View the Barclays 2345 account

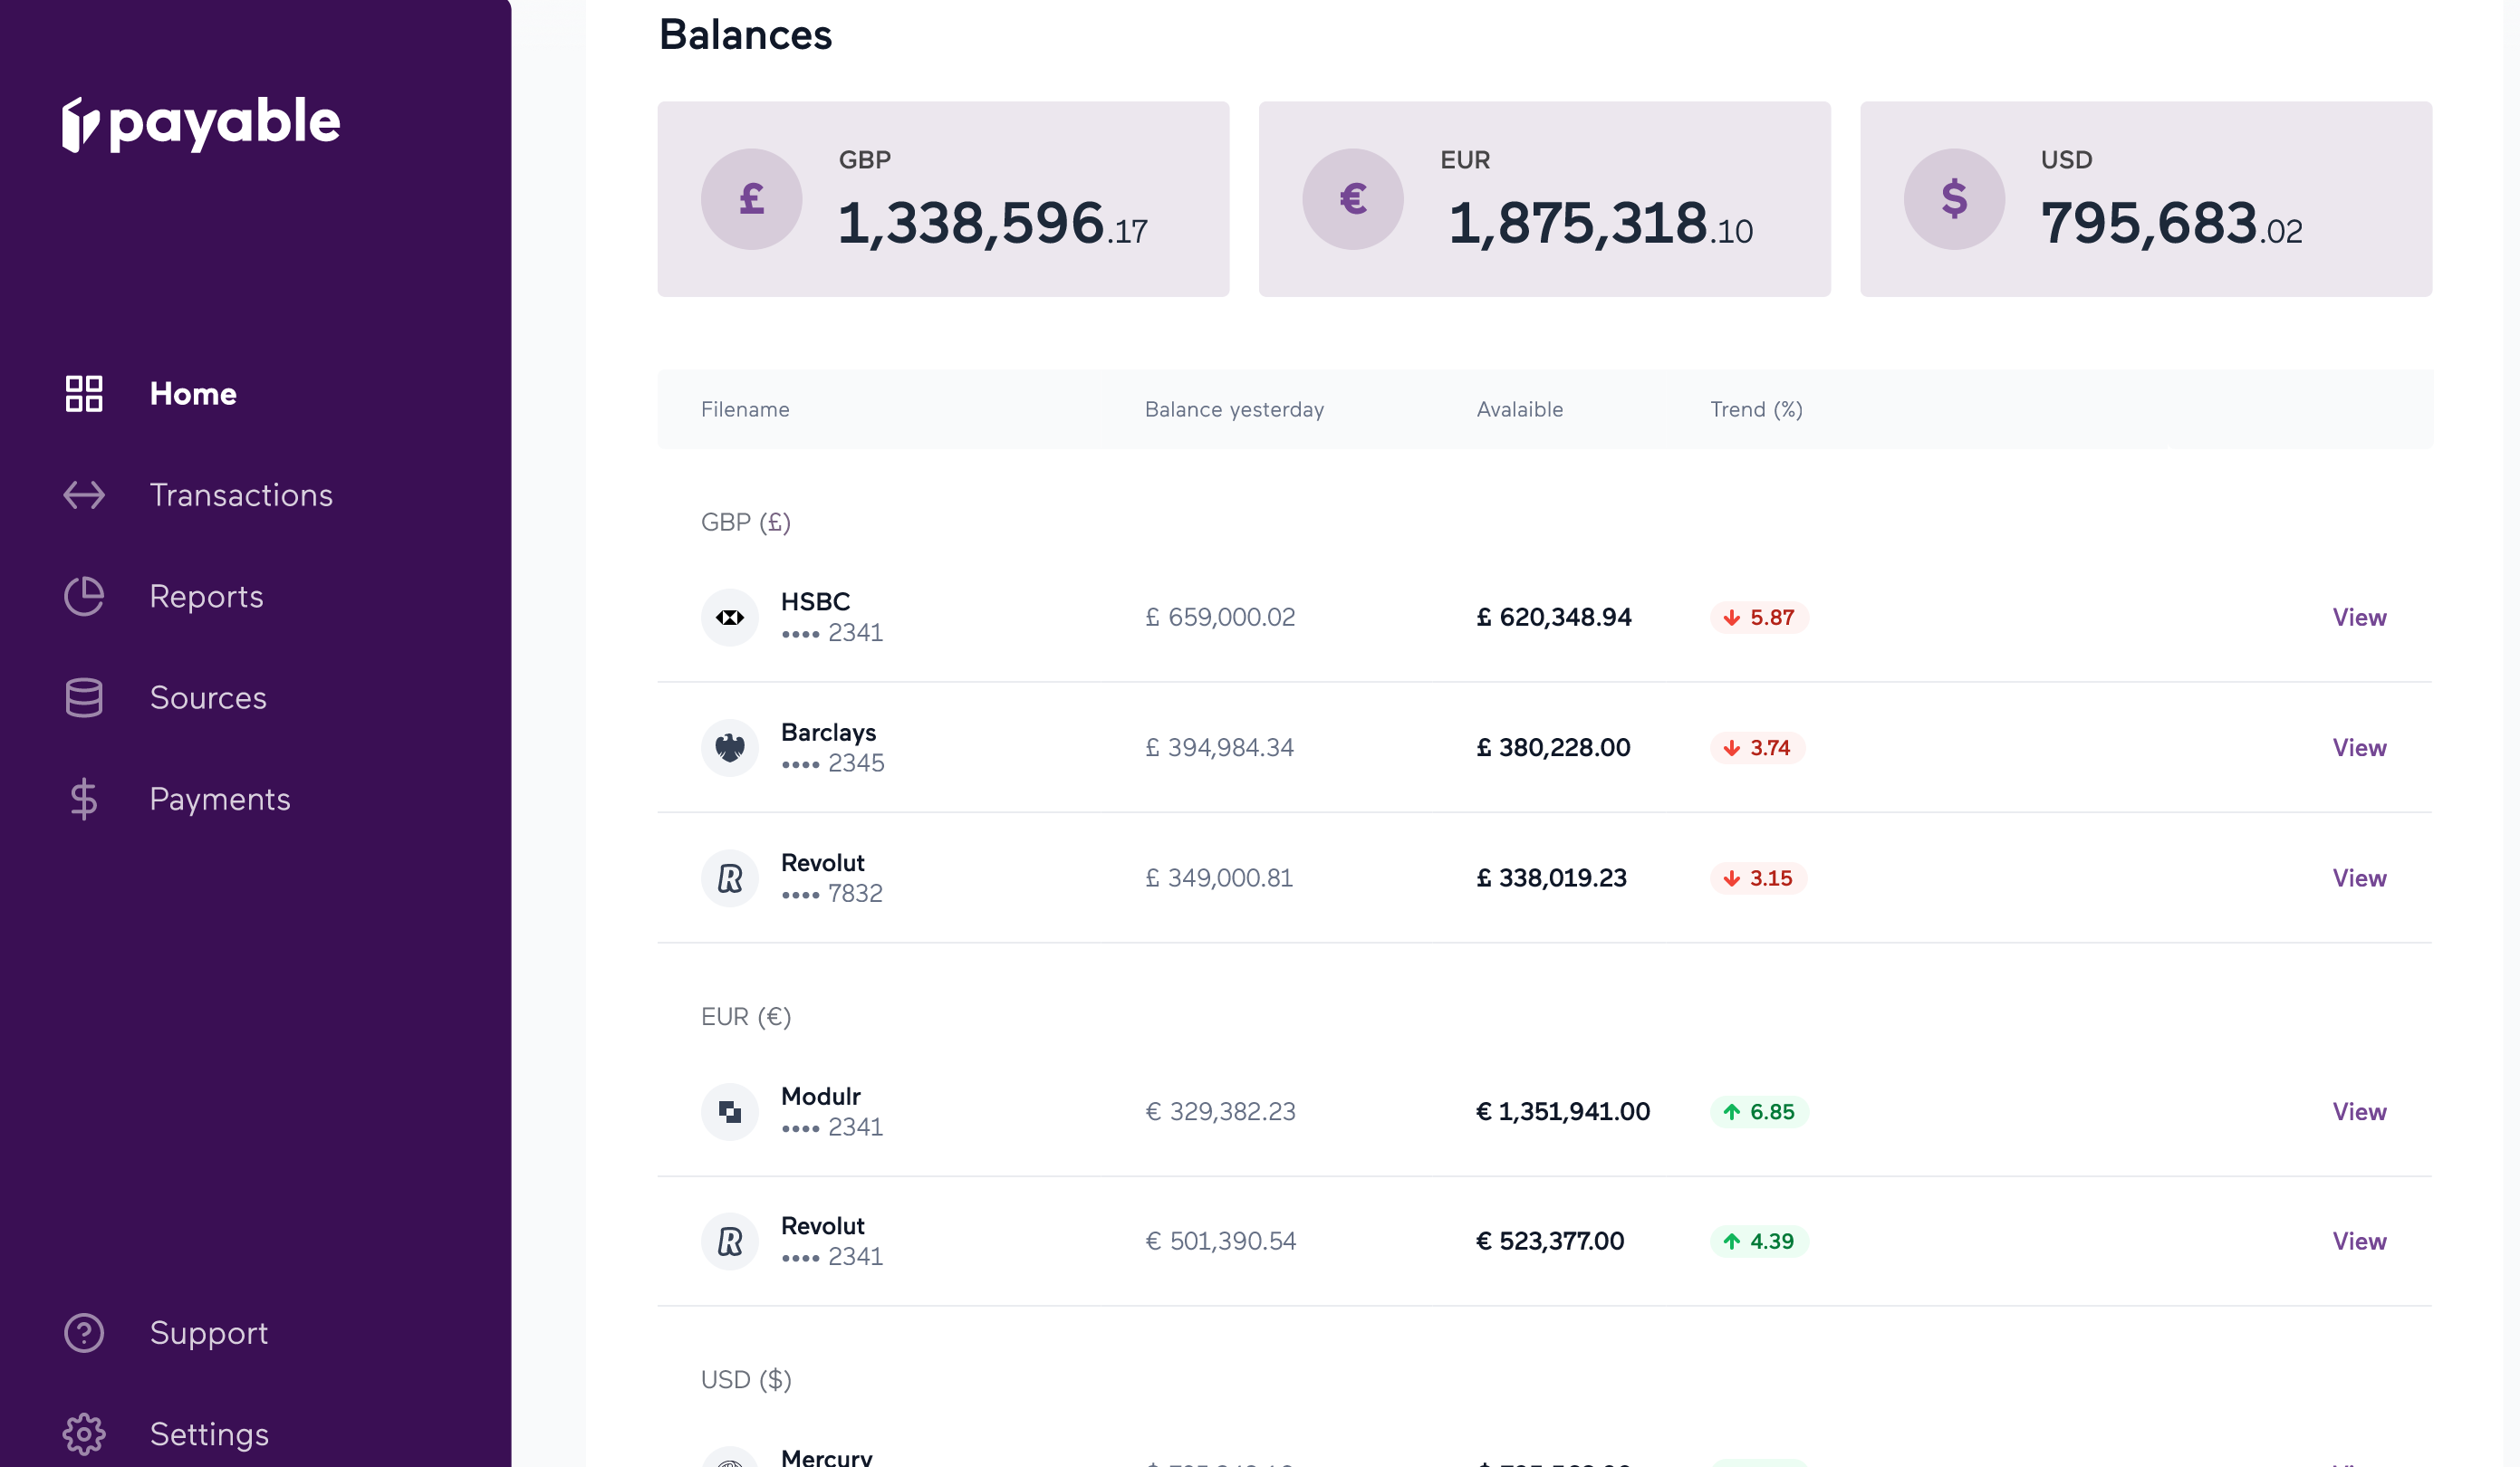click(2359, 748)
